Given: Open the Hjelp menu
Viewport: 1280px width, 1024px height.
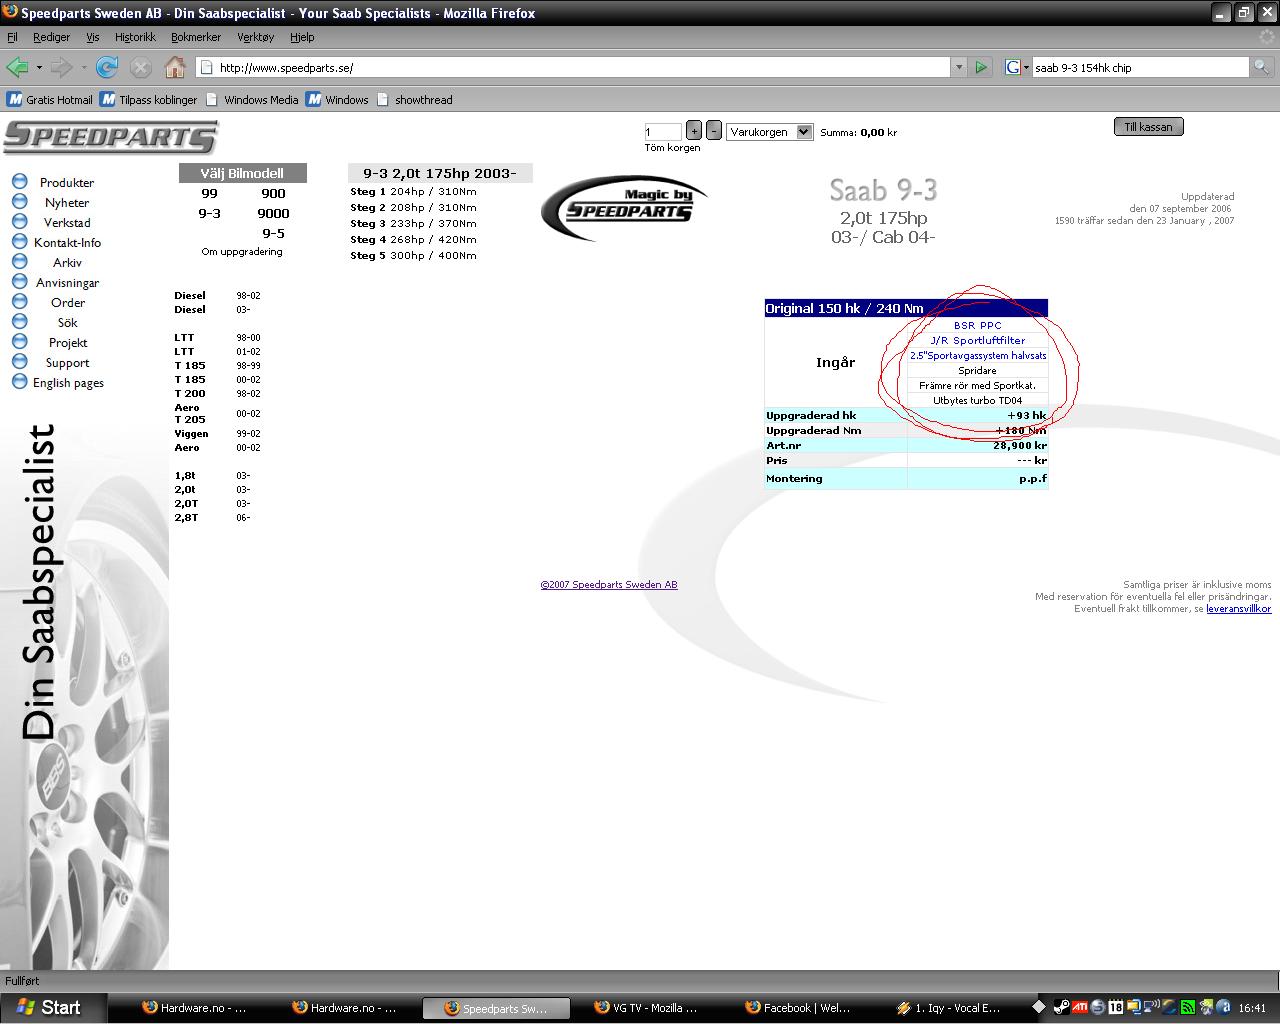Looking at the screenshot, I should tap(302, 37).
